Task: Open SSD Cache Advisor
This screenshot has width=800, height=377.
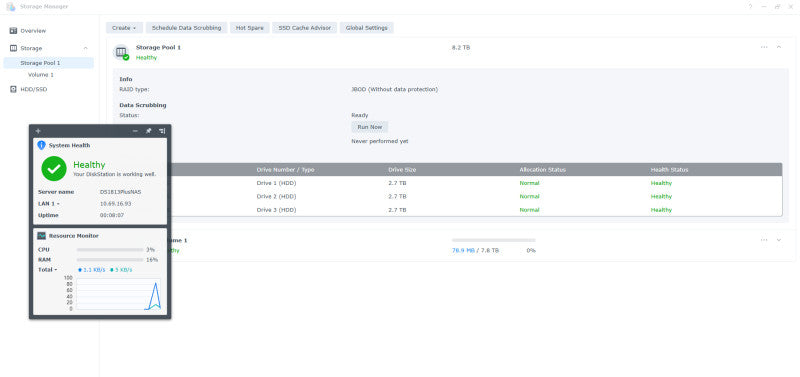Action: 305,28
